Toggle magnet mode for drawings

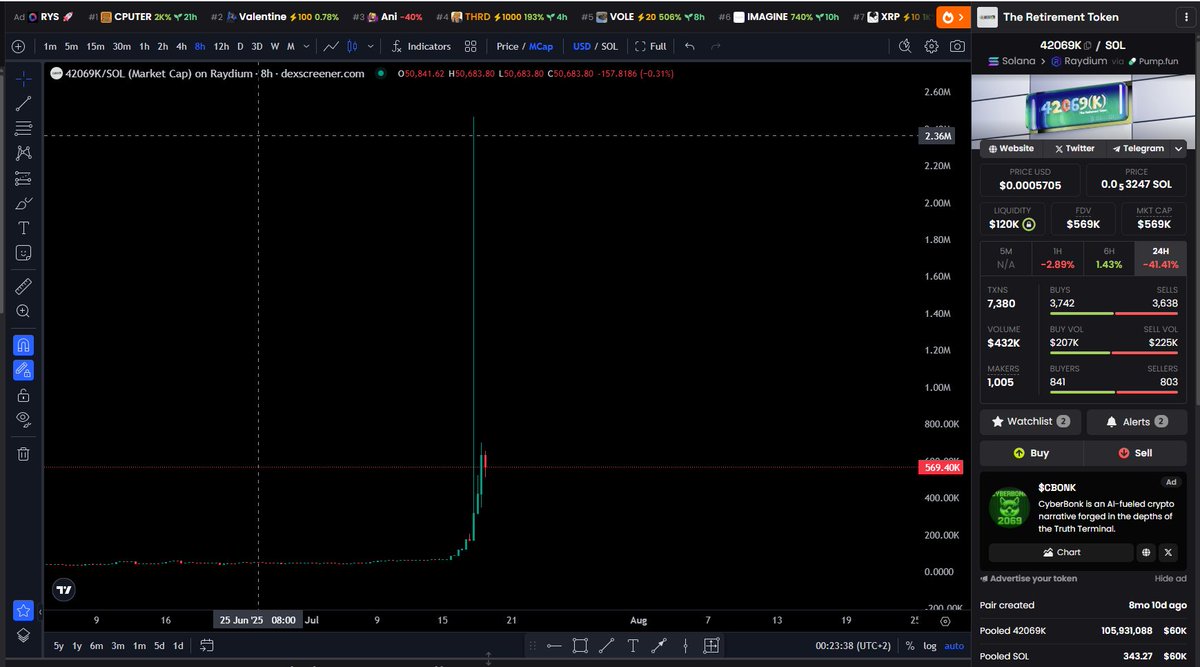tap(24, 345)
